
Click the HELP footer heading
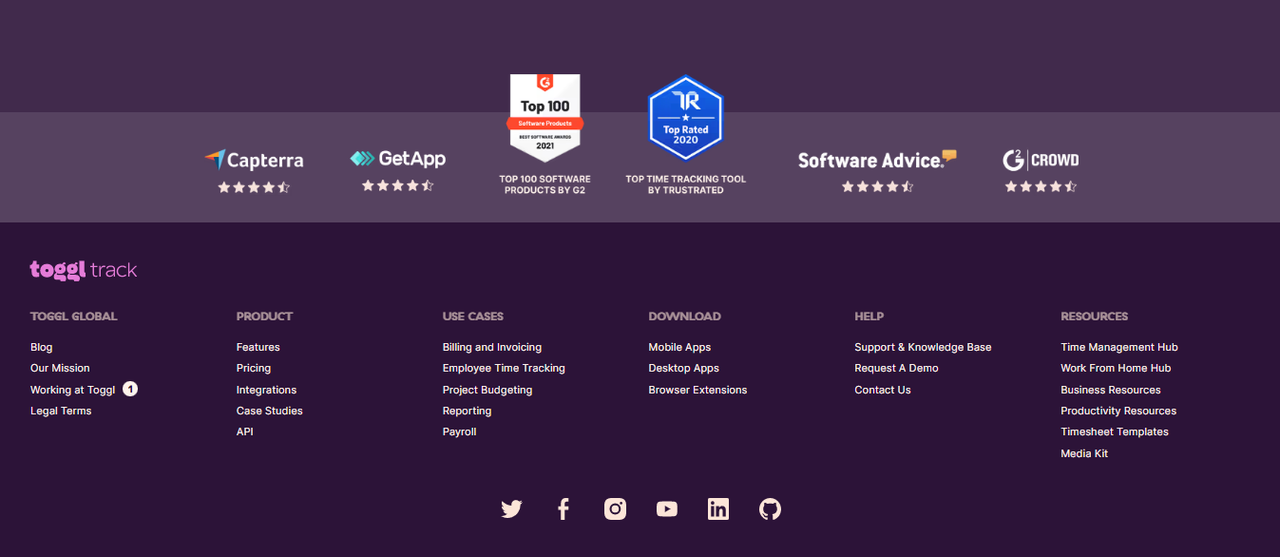[869, 316]
